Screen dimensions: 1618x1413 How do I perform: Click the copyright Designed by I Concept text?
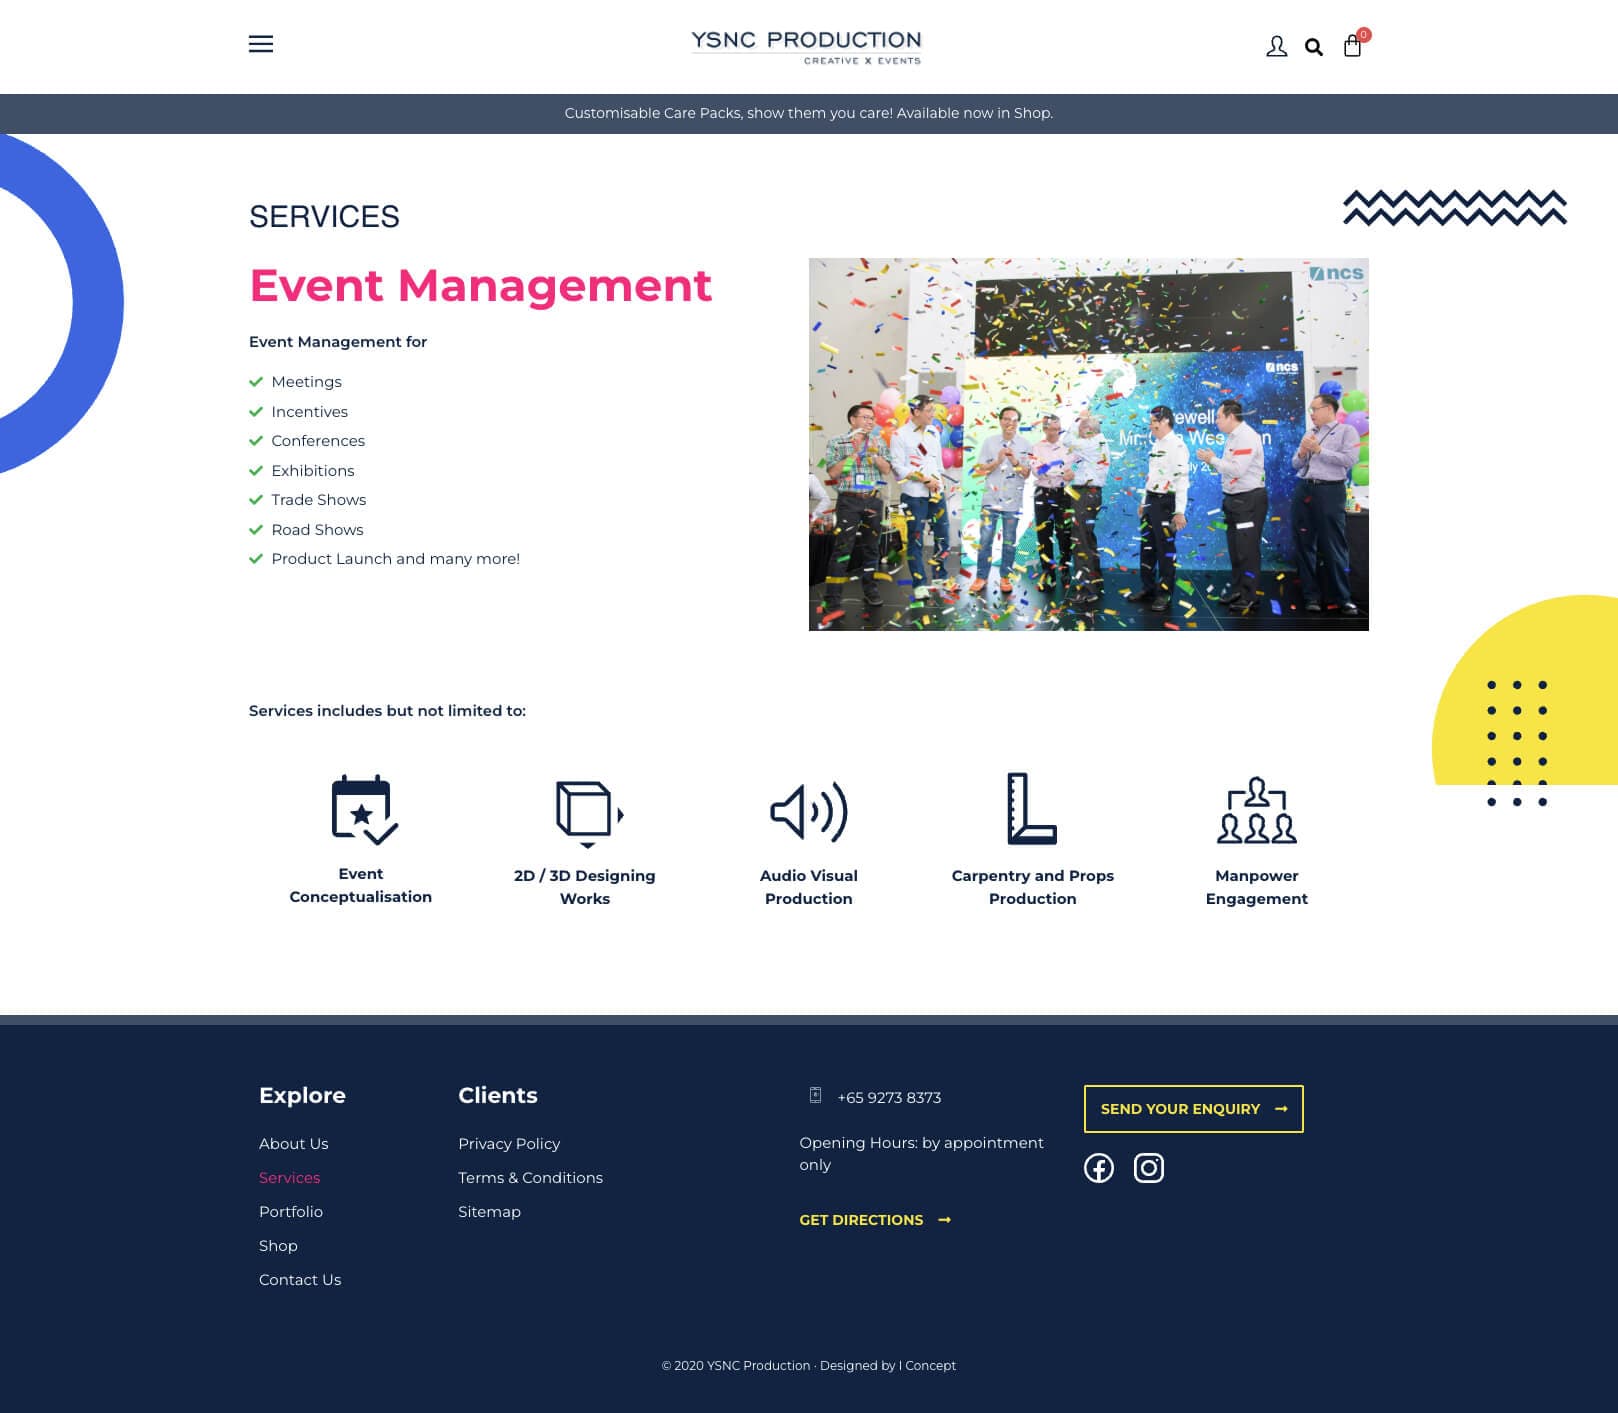(809, 1366)
